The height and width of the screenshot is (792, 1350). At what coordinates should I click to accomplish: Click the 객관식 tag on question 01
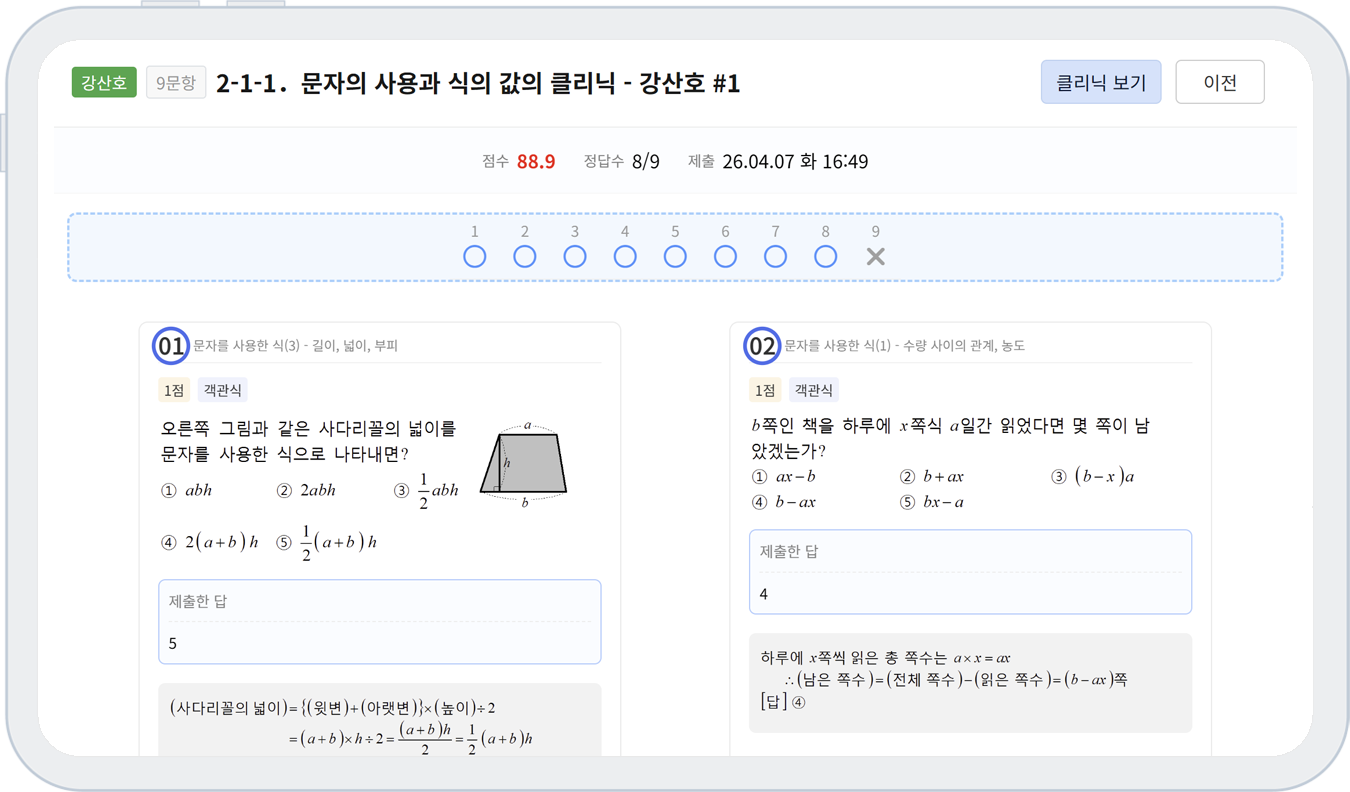222,390
